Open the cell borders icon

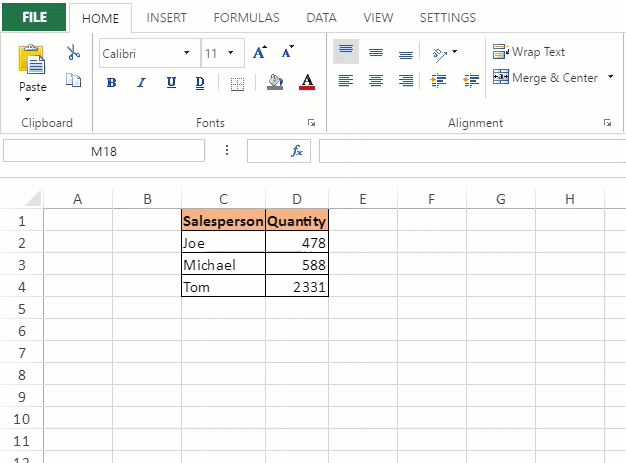coord(238,84)
